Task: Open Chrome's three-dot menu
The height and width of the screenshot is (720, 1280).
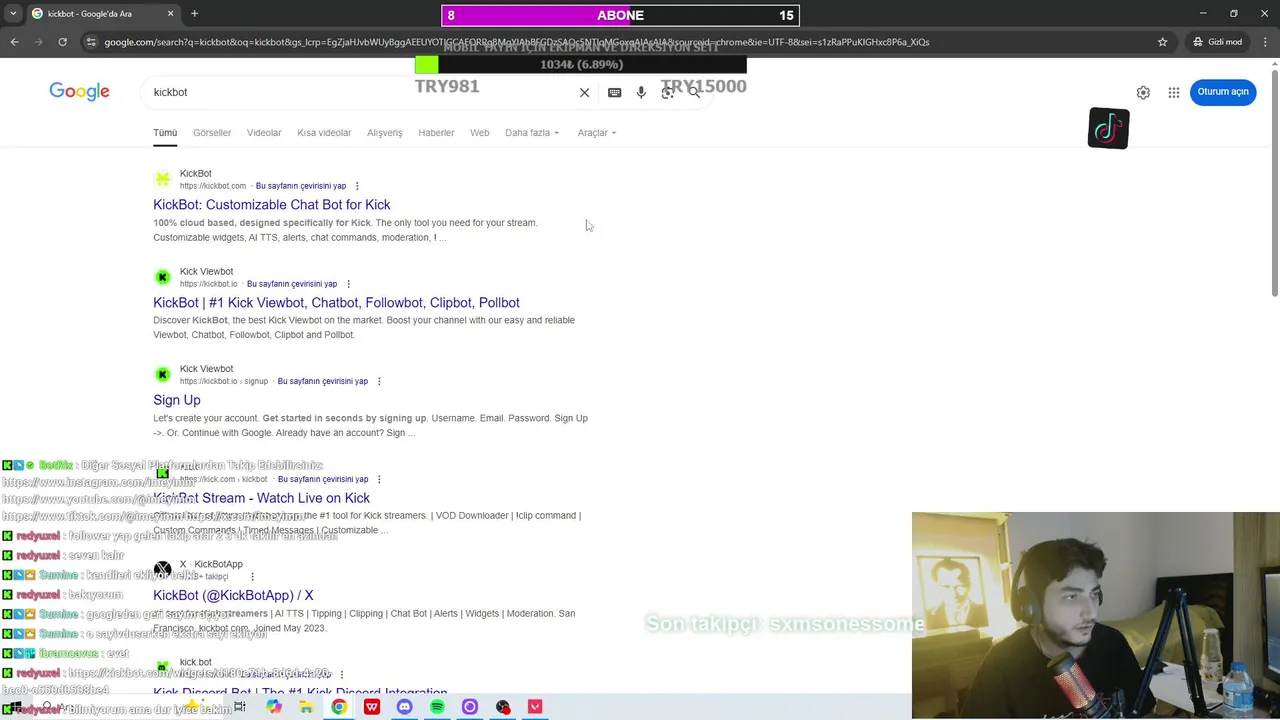Action: point(1266,42)
